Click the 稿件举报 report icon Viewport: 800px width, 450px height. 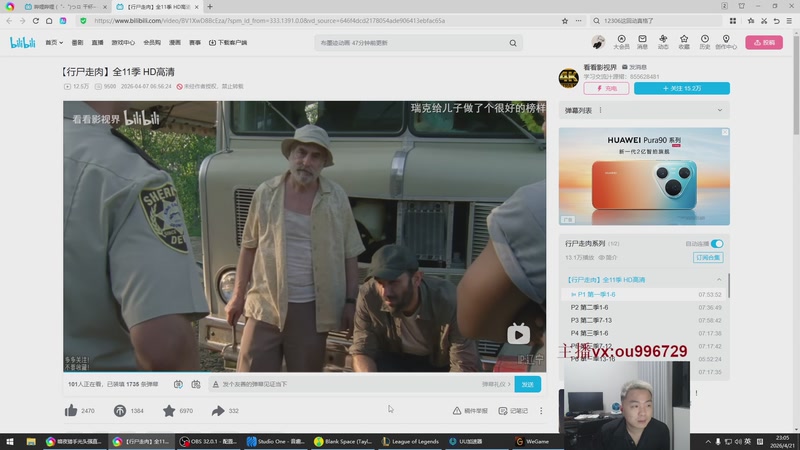(x=470, y=411)
